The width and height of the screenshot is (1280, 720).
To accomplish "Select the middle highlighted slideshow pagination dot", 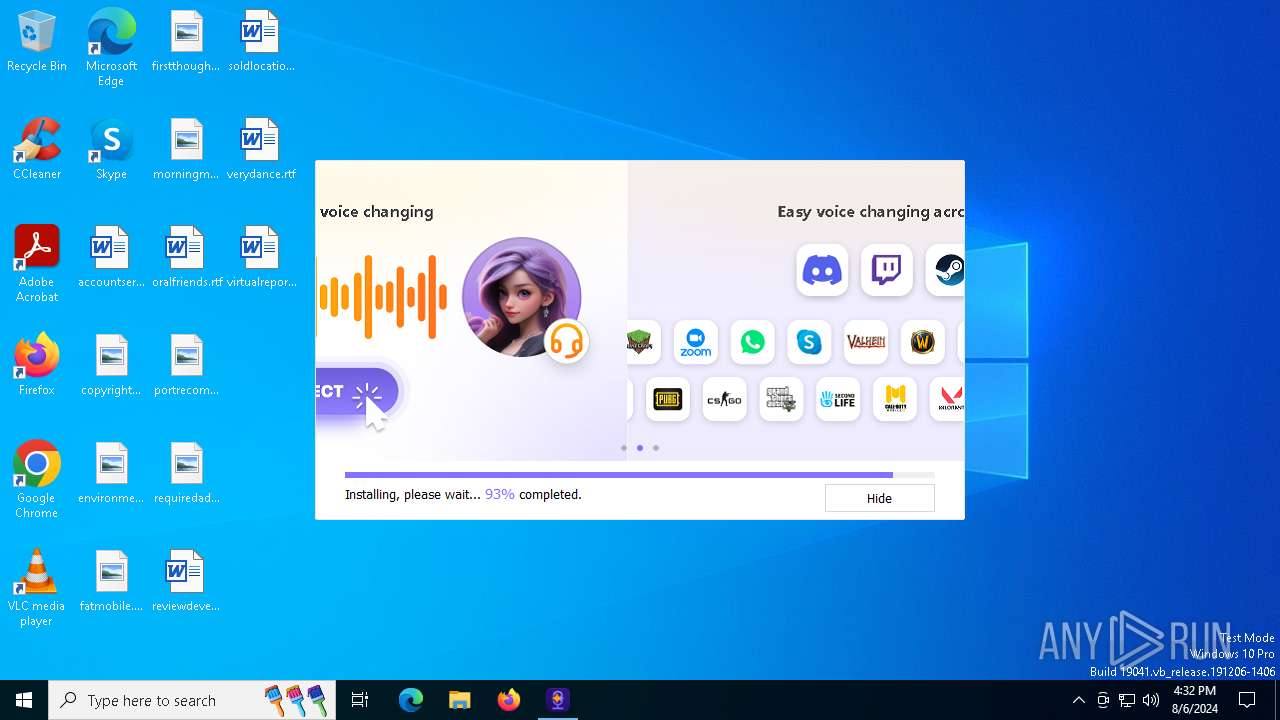I will [x=640, y=448].
